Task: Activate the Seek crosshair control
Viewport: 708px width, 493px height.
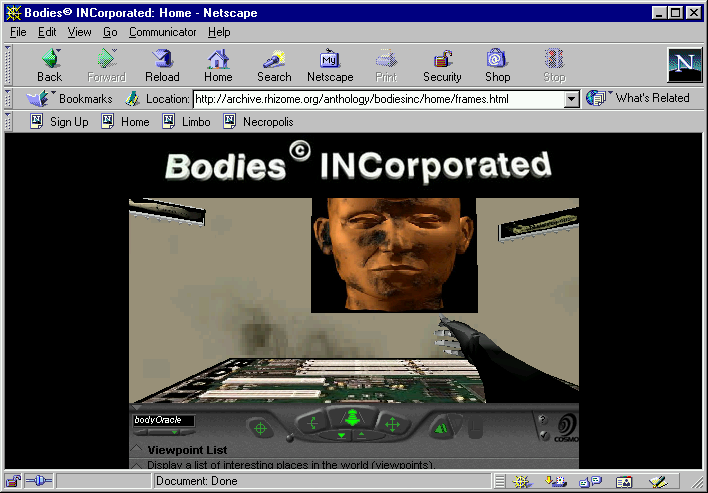Action: click(x=261, y=428)
